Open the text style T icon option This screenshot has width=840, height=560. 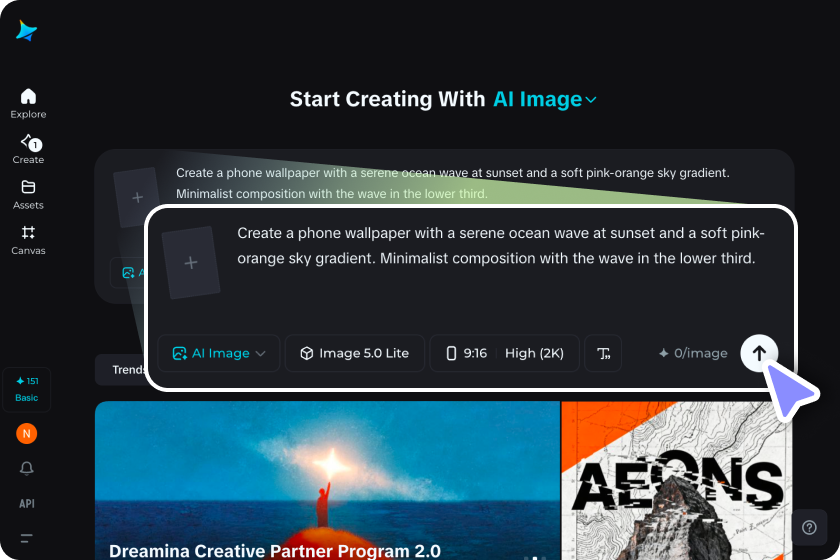(603, 353)
